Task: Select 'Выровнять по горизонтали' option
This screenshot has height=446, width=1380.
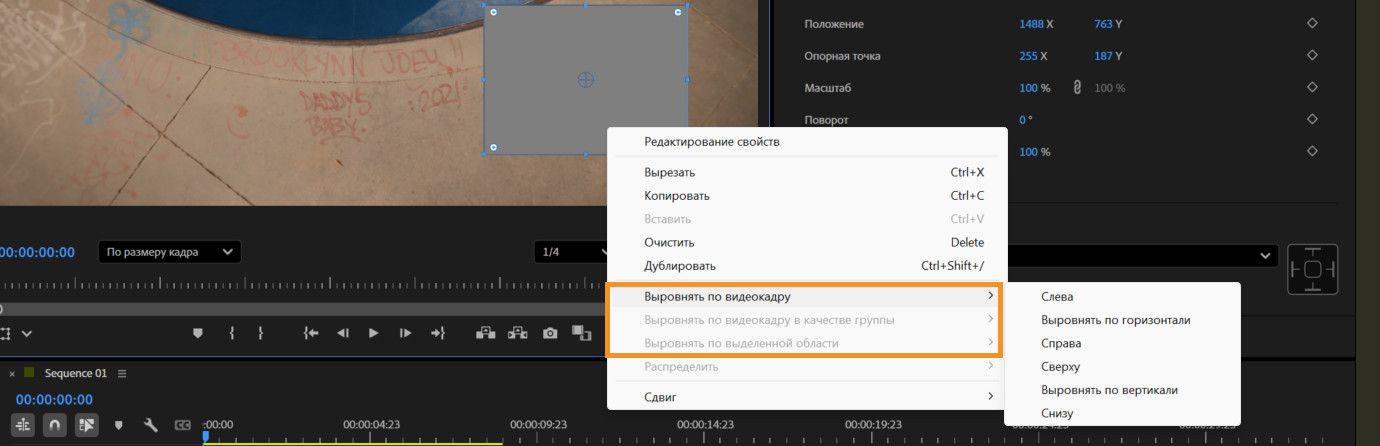Action: 1122,320
